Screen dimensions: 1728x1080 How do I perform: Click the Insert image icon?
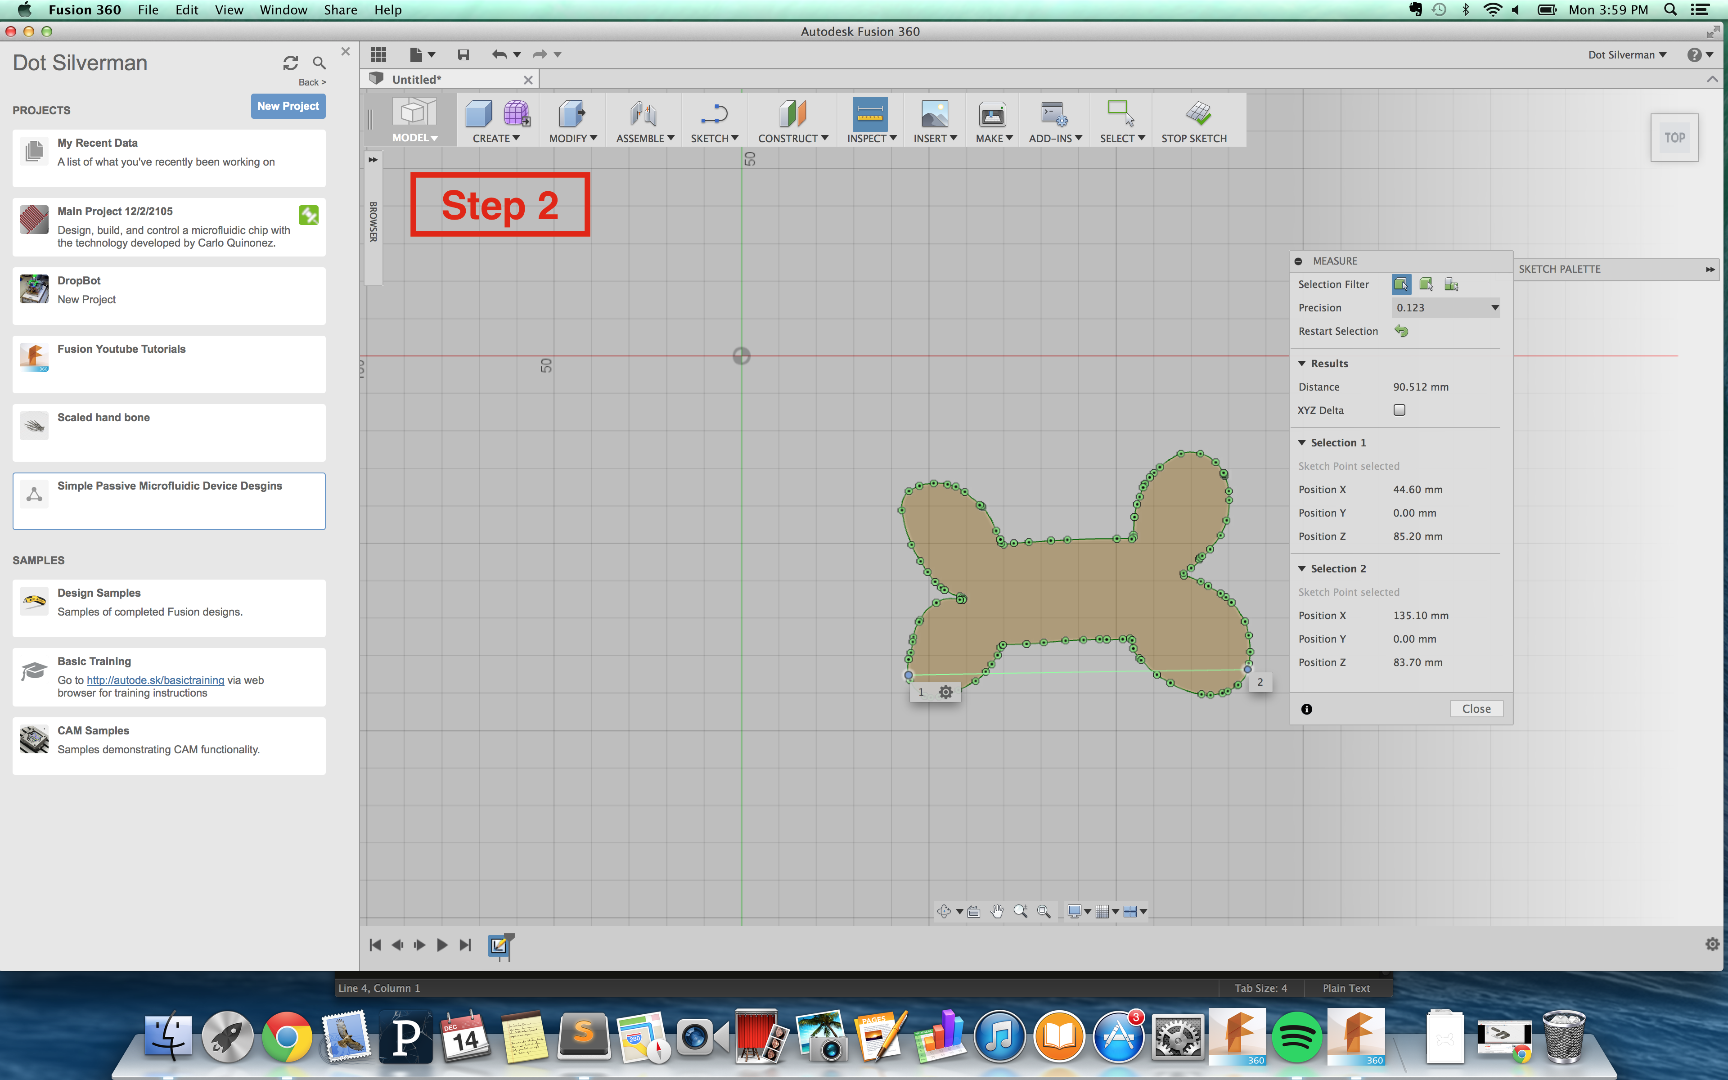click(x=935, y=114)
